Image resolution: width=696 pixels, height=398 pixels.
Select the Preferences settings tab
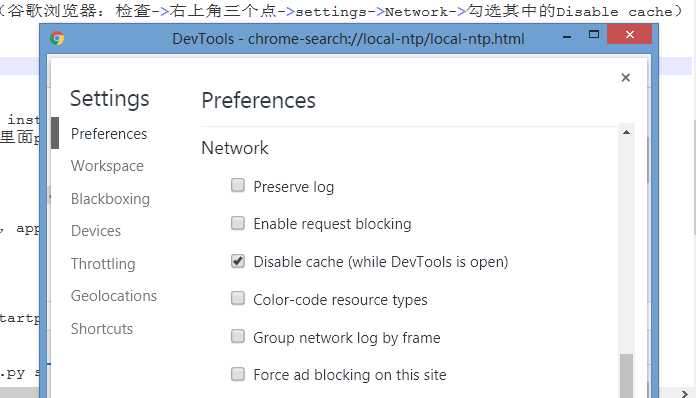(x=109, y=134)
